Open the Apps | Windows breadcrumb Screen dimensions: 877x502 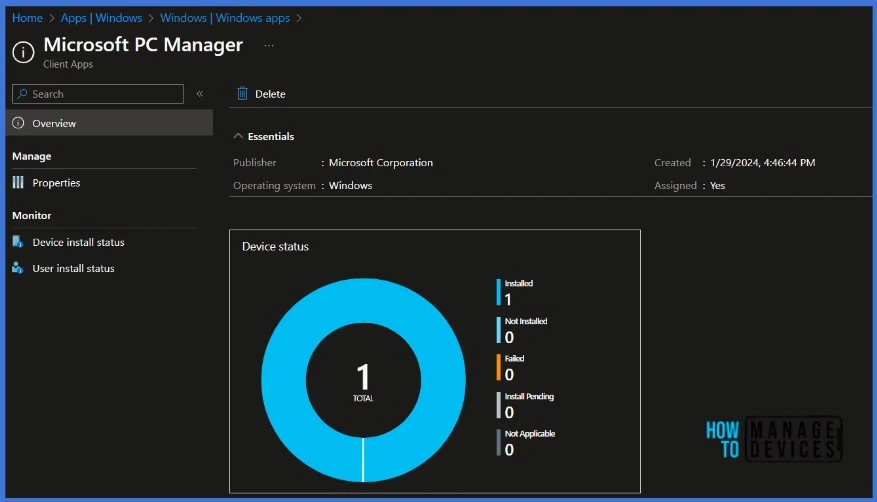pyautogui.click(x=101, y=18)
